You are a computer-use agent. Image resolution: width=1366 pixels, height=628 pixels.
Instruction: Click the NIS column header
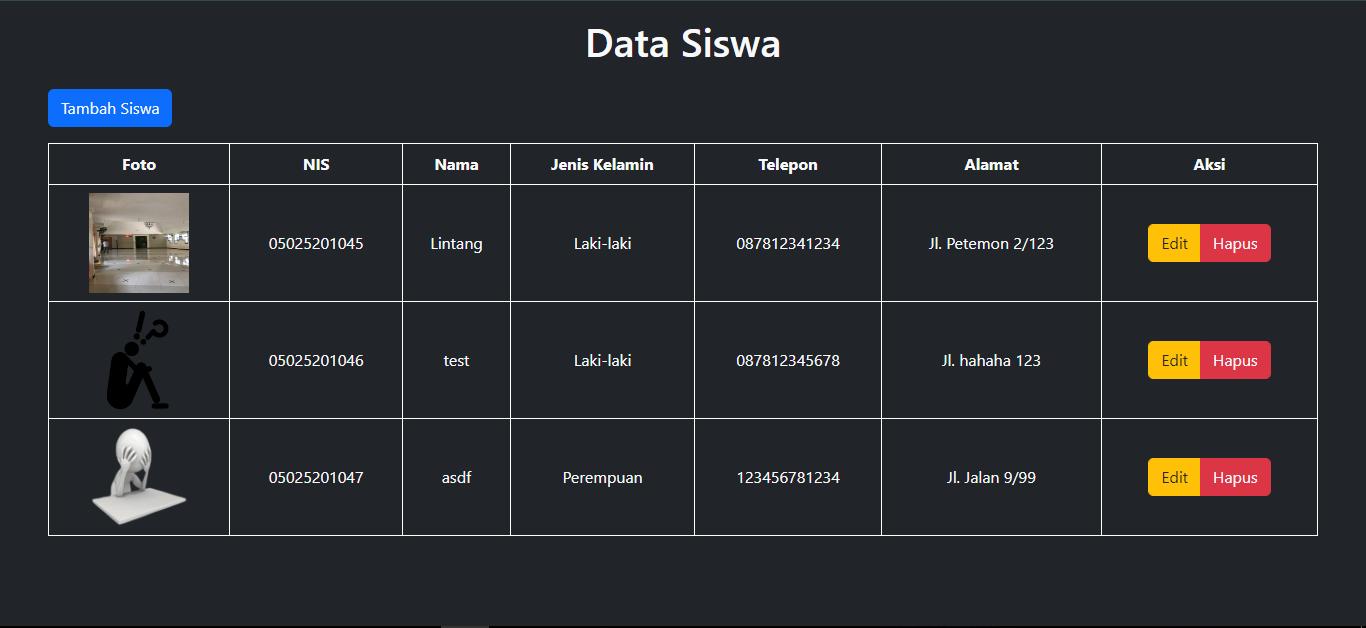pyautogui.click(x=315, y=164)
